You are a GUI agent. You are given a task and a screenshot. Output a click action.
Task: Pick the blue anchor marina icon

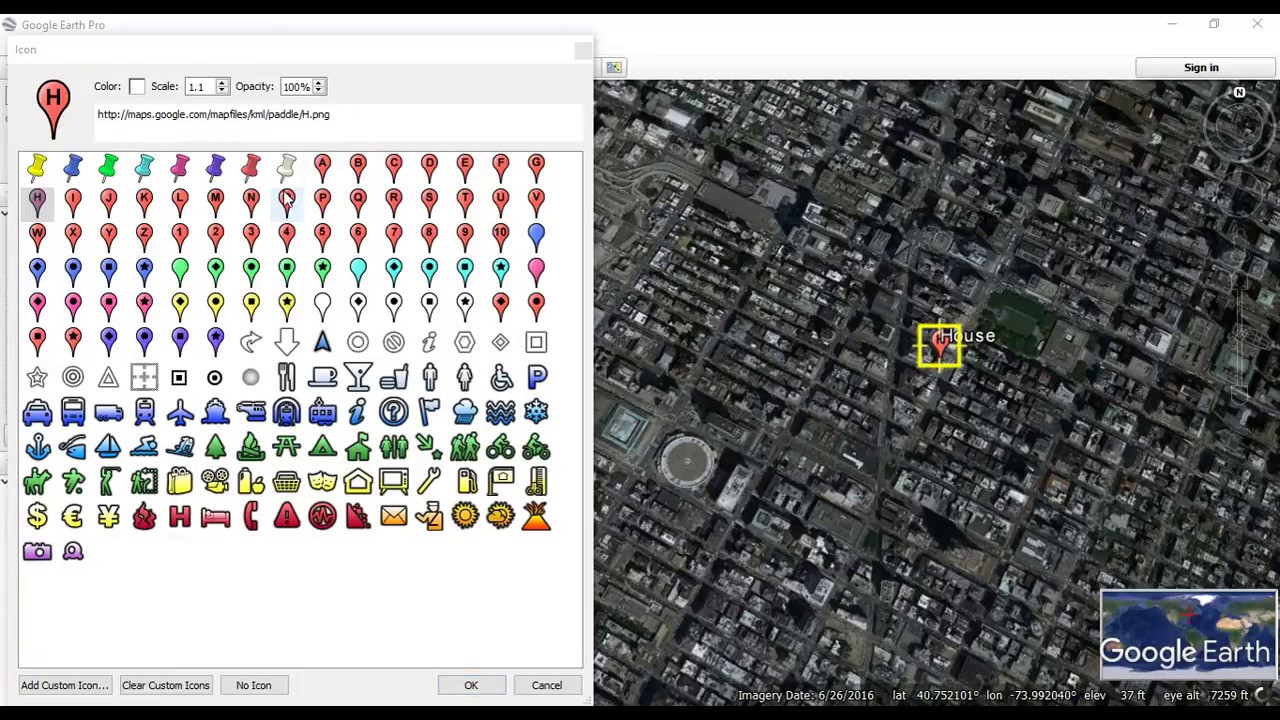(x=37, y=447)
